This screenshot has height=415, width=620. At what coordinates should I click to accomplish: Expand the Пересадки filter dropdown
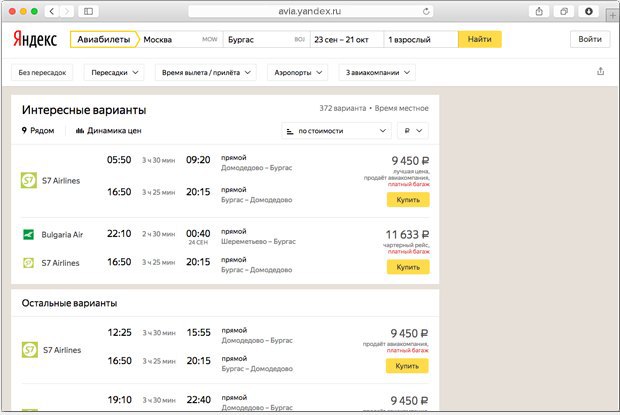pos(114,73)
